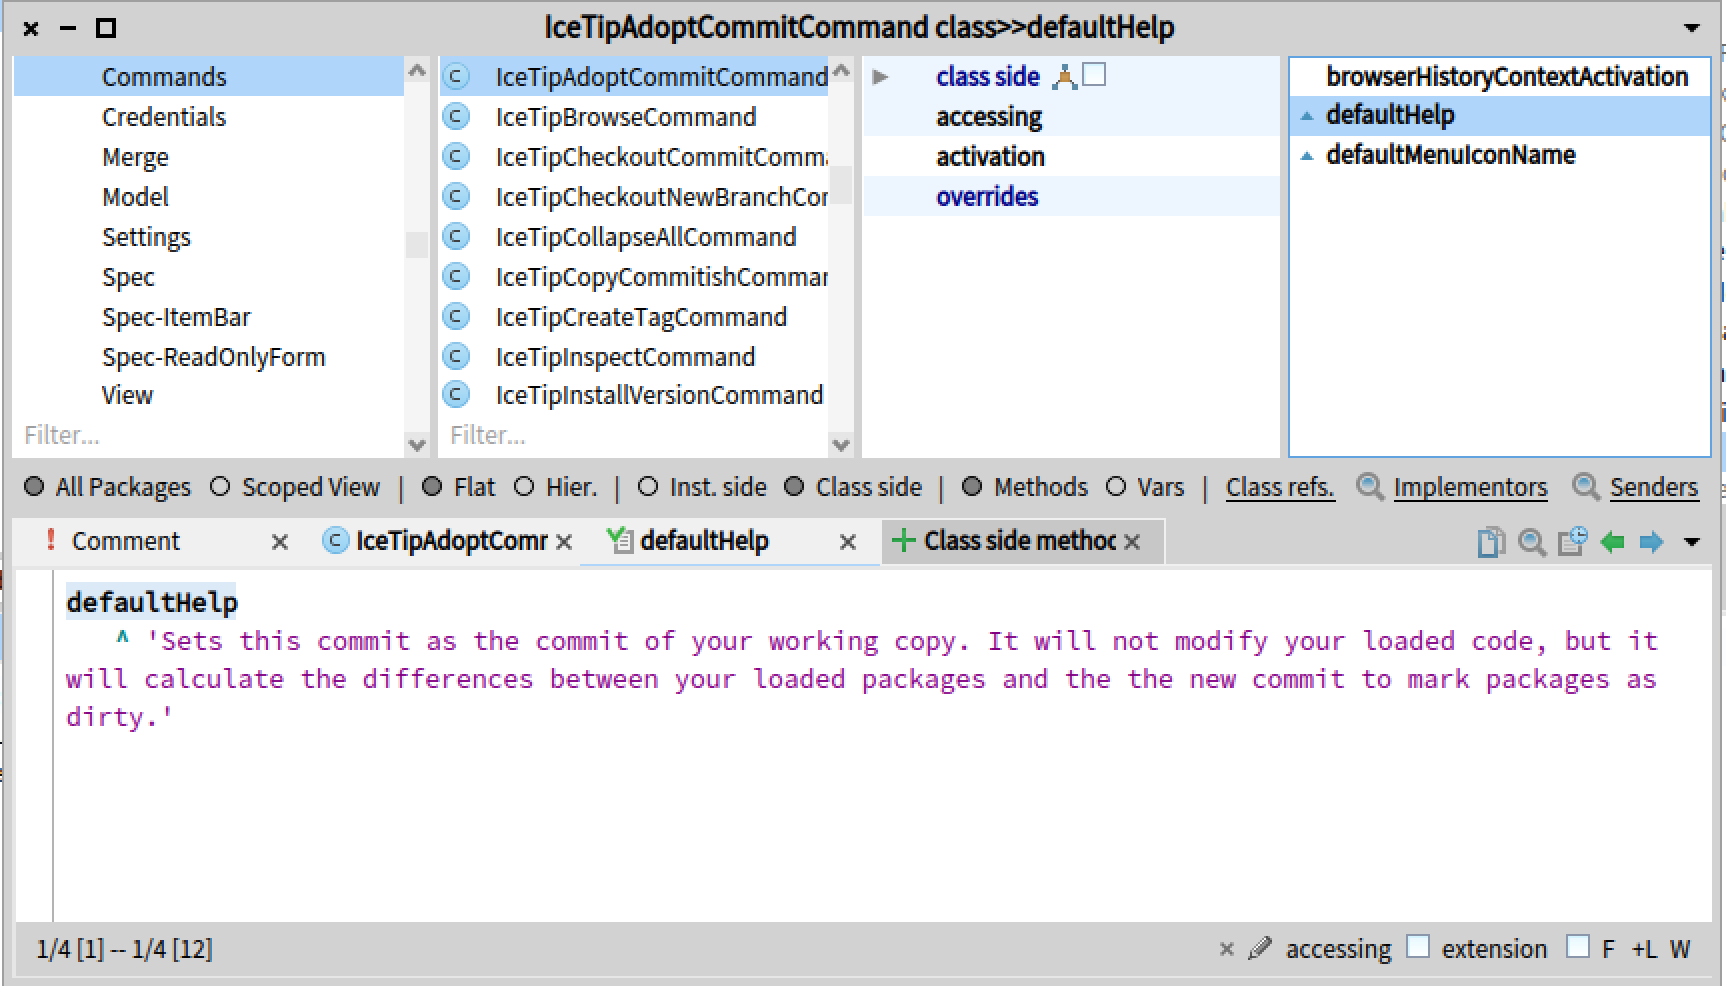Tick the checkbox next to class side
Image resolution: width=1726 pixels, height=986 pixels.
click(1095, 75)
